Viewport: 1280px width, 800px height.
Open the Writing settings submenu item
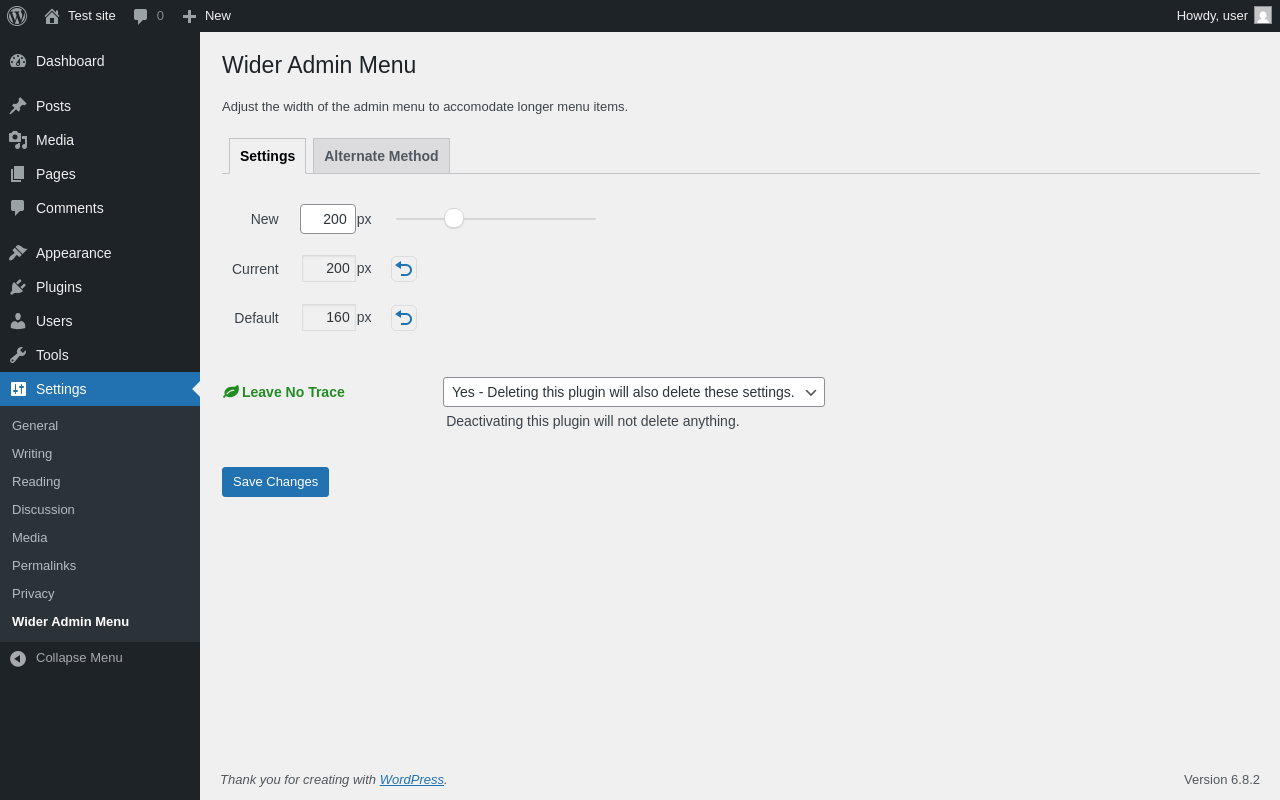(32, 453)
